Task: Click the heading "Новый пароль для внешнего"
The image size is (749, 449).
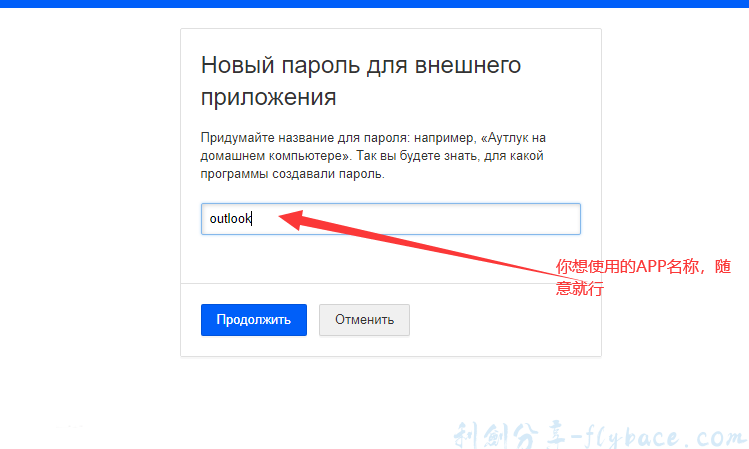Action: pyautogui.click(x=361, y=66)
